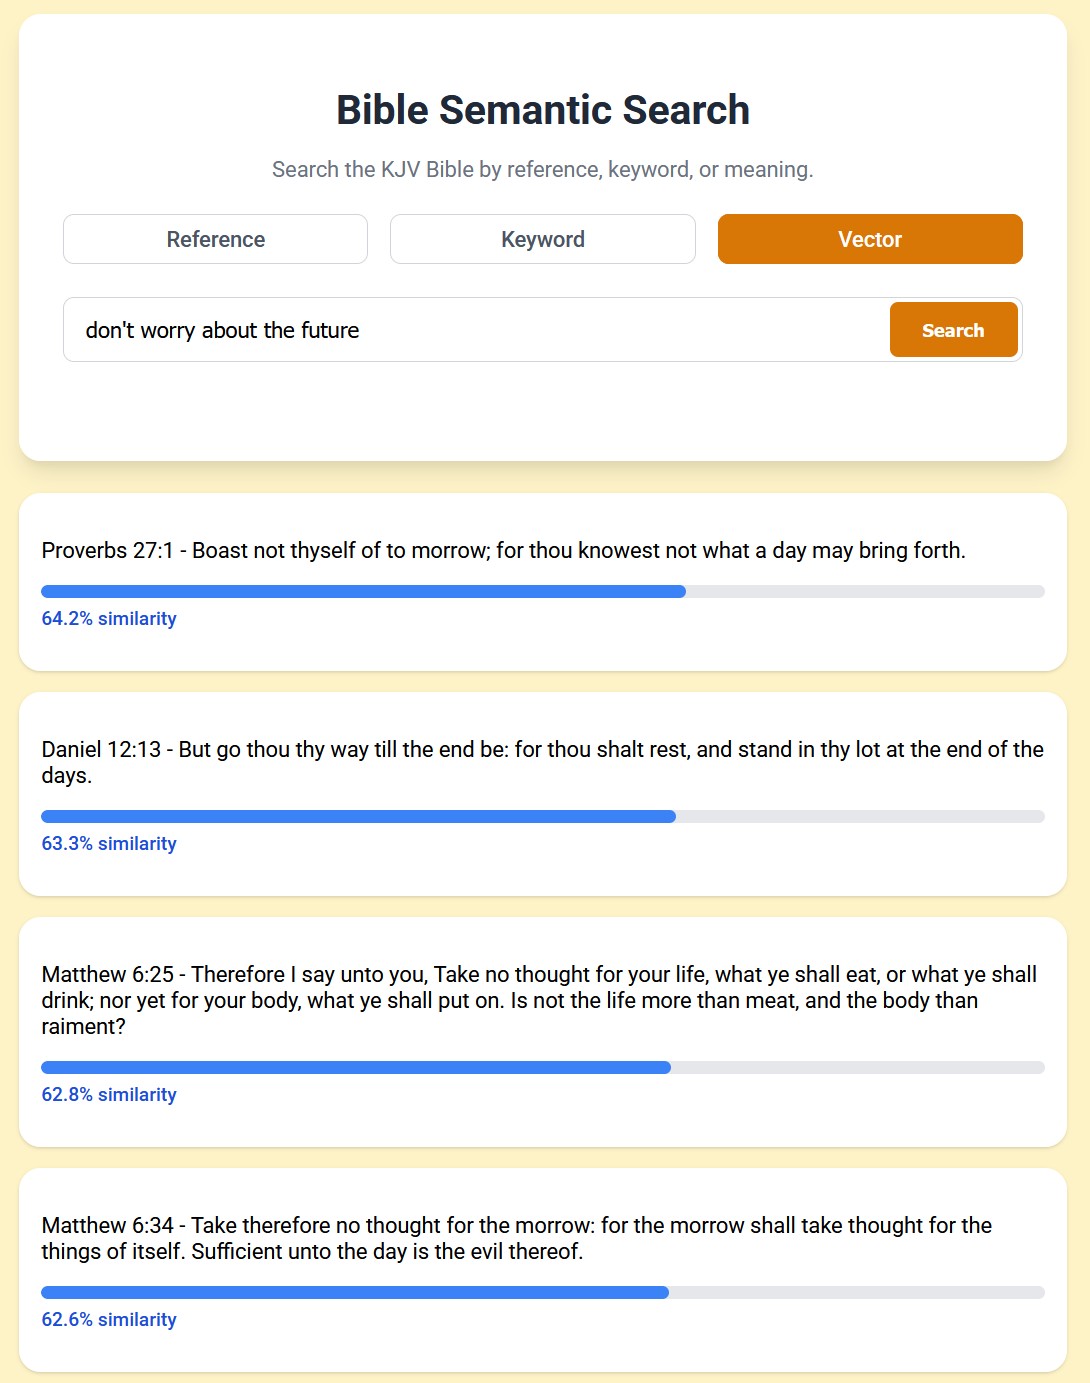Image resolution: width=1090 pixels, height=1383 pixels.
Task: Click the Daniel 12:13 similarity bar
Action: tap(542, 817)
